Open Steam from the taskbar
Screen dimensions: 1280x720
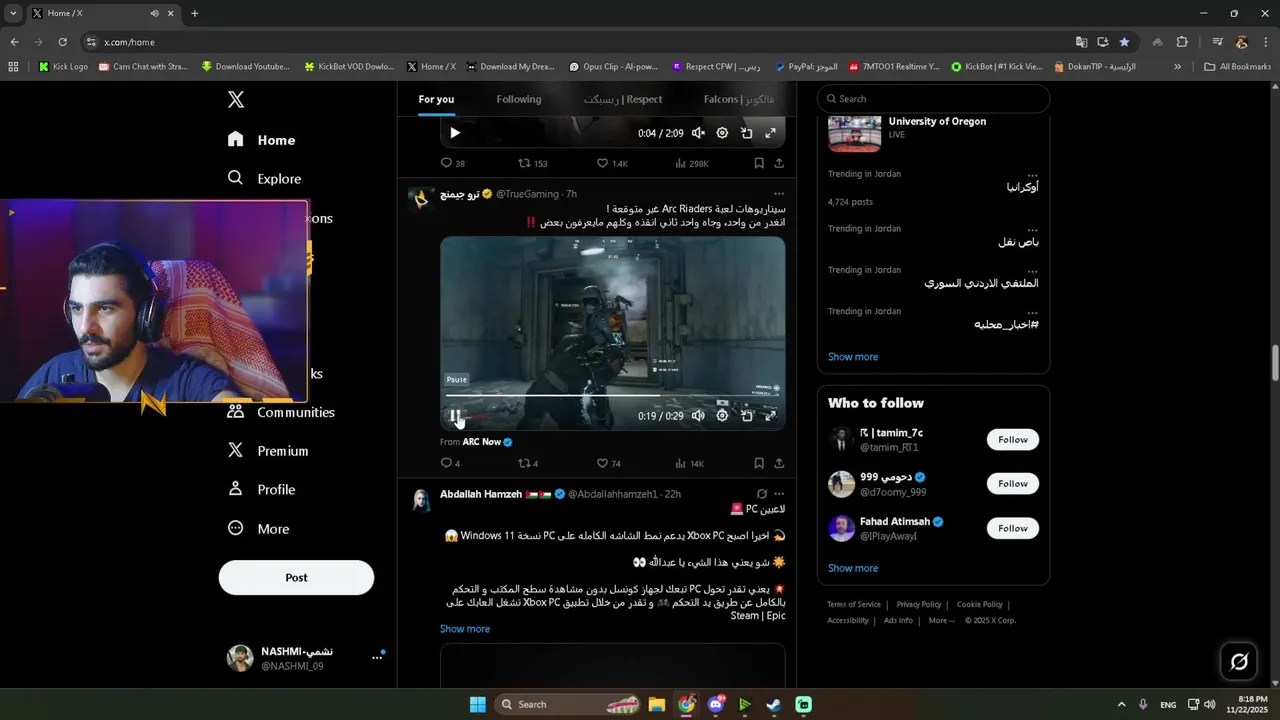774,704
